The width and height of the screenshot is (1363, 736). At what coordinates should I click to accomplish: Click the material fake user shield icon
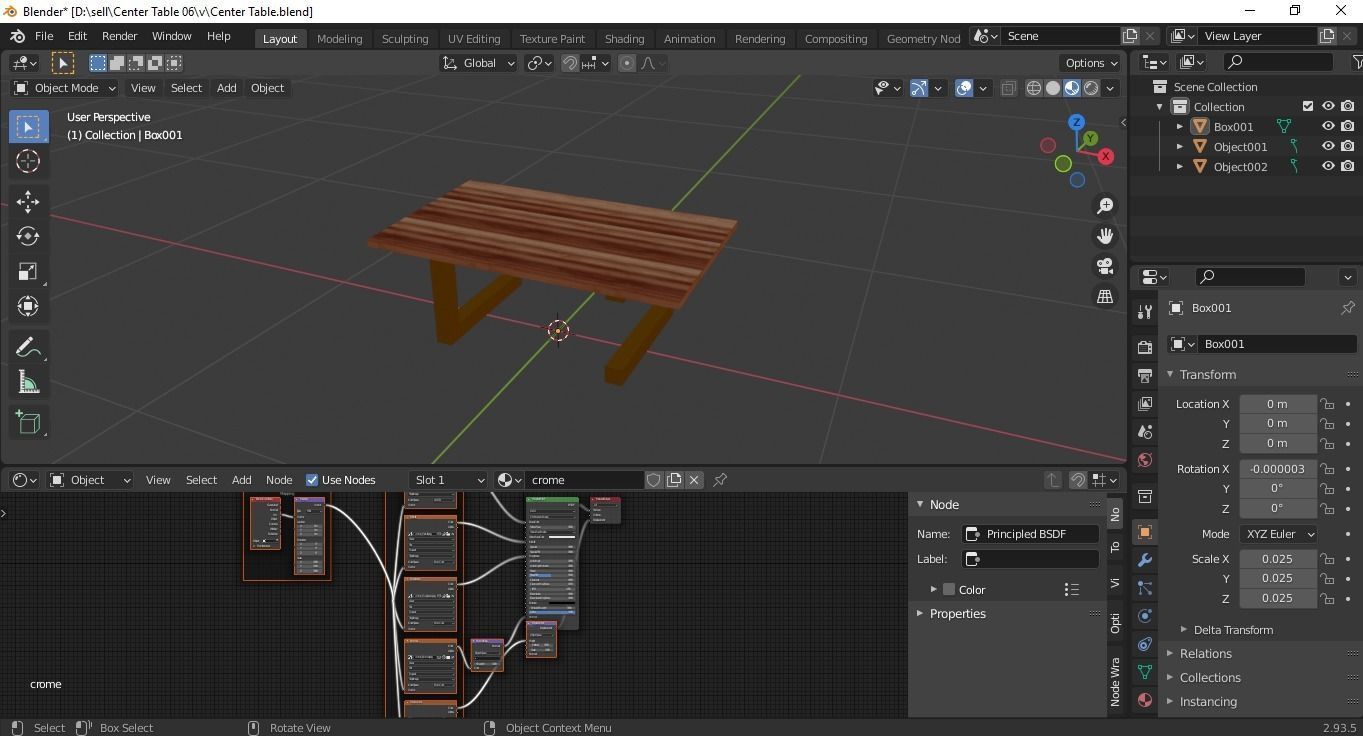(x=654, y=480)
